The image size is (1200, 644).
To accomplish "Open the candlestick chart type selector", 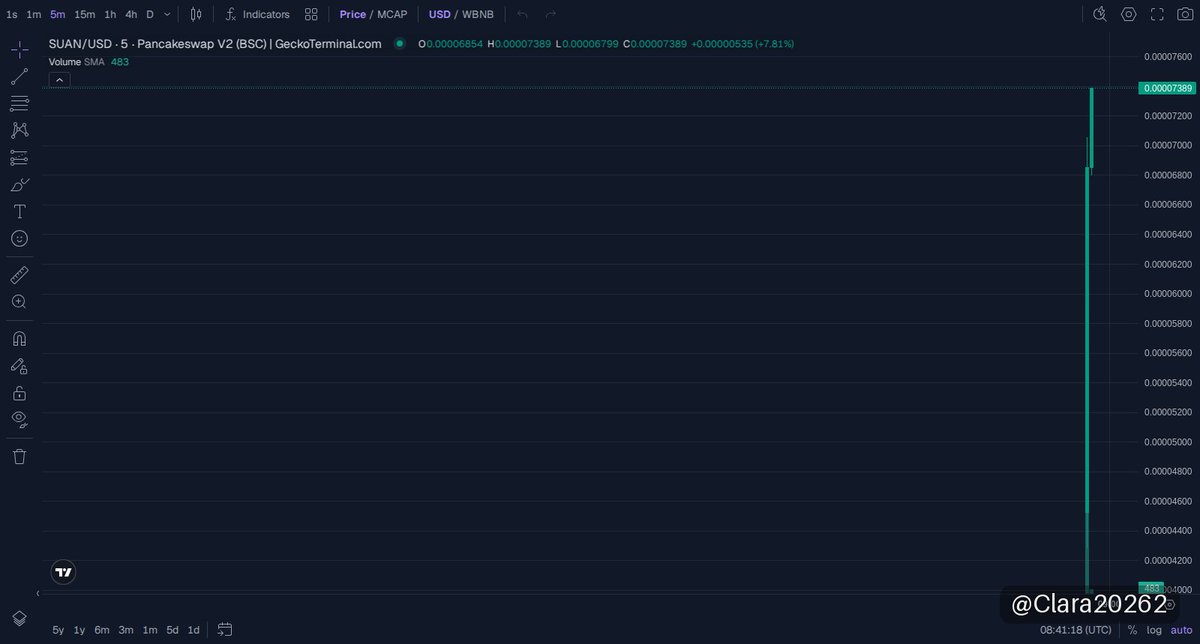I will click(196, 14).
